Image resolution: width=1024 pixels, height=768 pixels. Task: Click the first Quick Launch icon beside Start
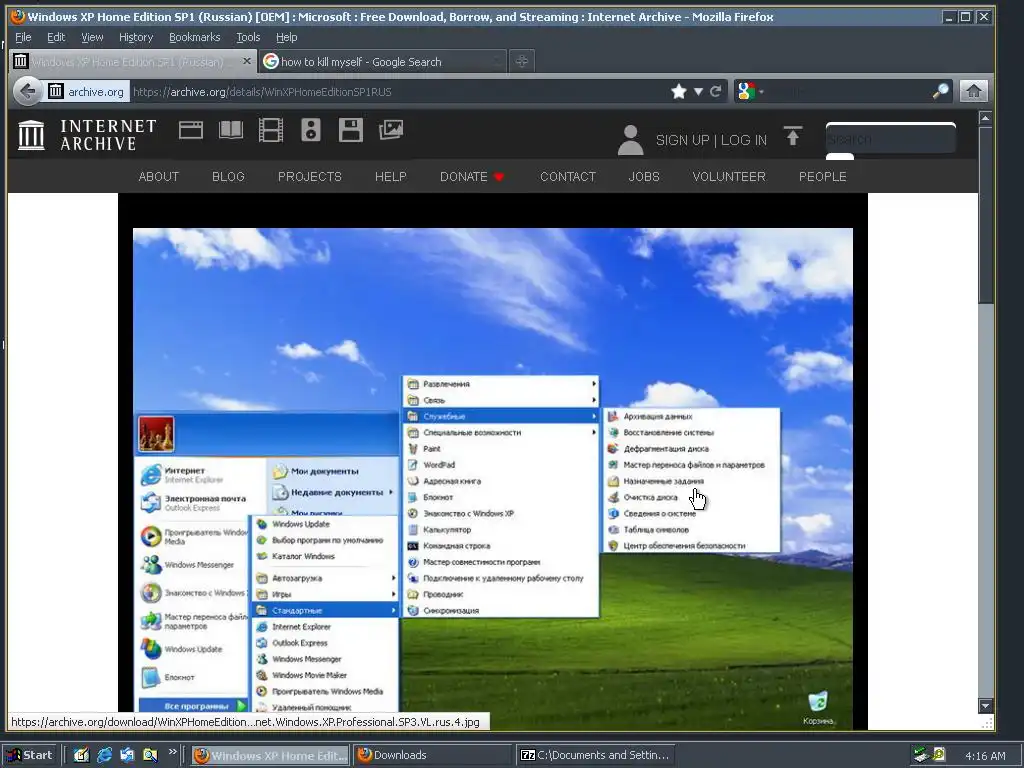point(81,755)
